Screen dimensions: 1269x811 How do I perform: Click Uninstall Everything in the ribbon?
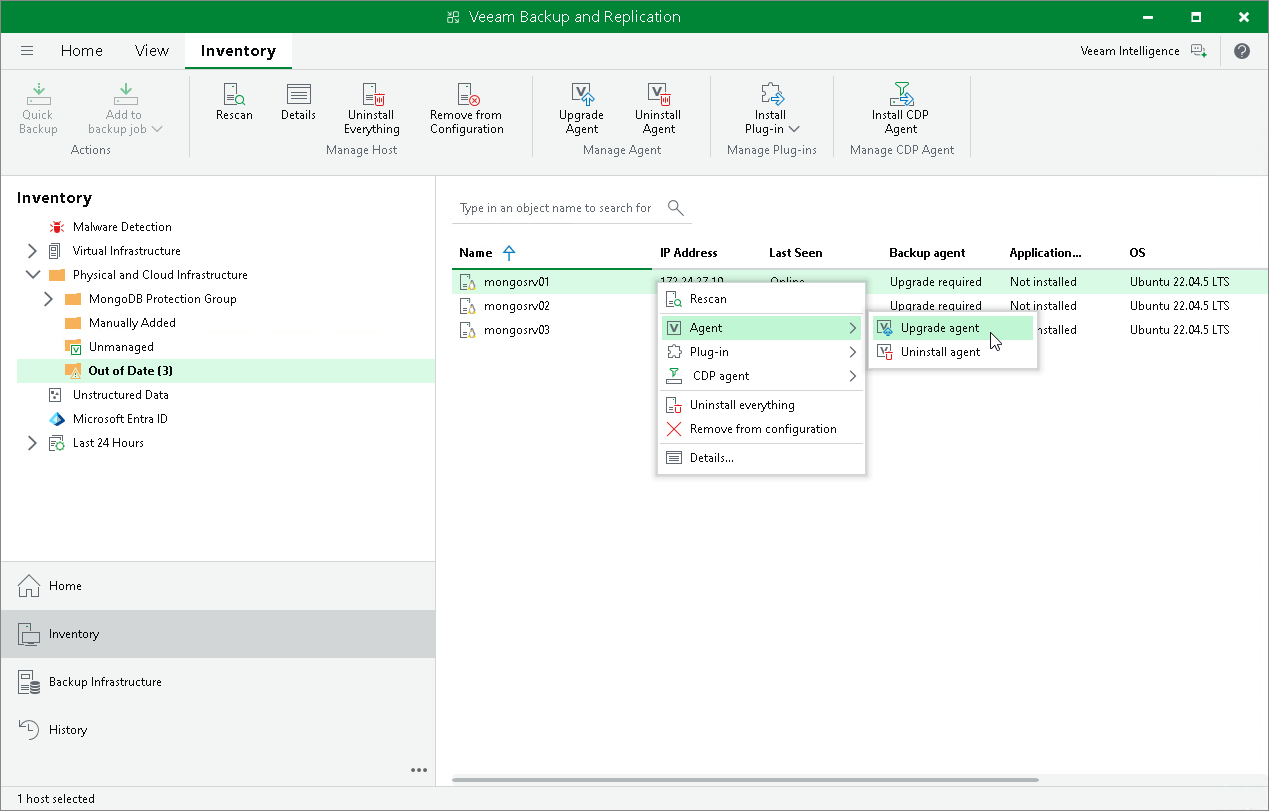[x=372, y=109]
